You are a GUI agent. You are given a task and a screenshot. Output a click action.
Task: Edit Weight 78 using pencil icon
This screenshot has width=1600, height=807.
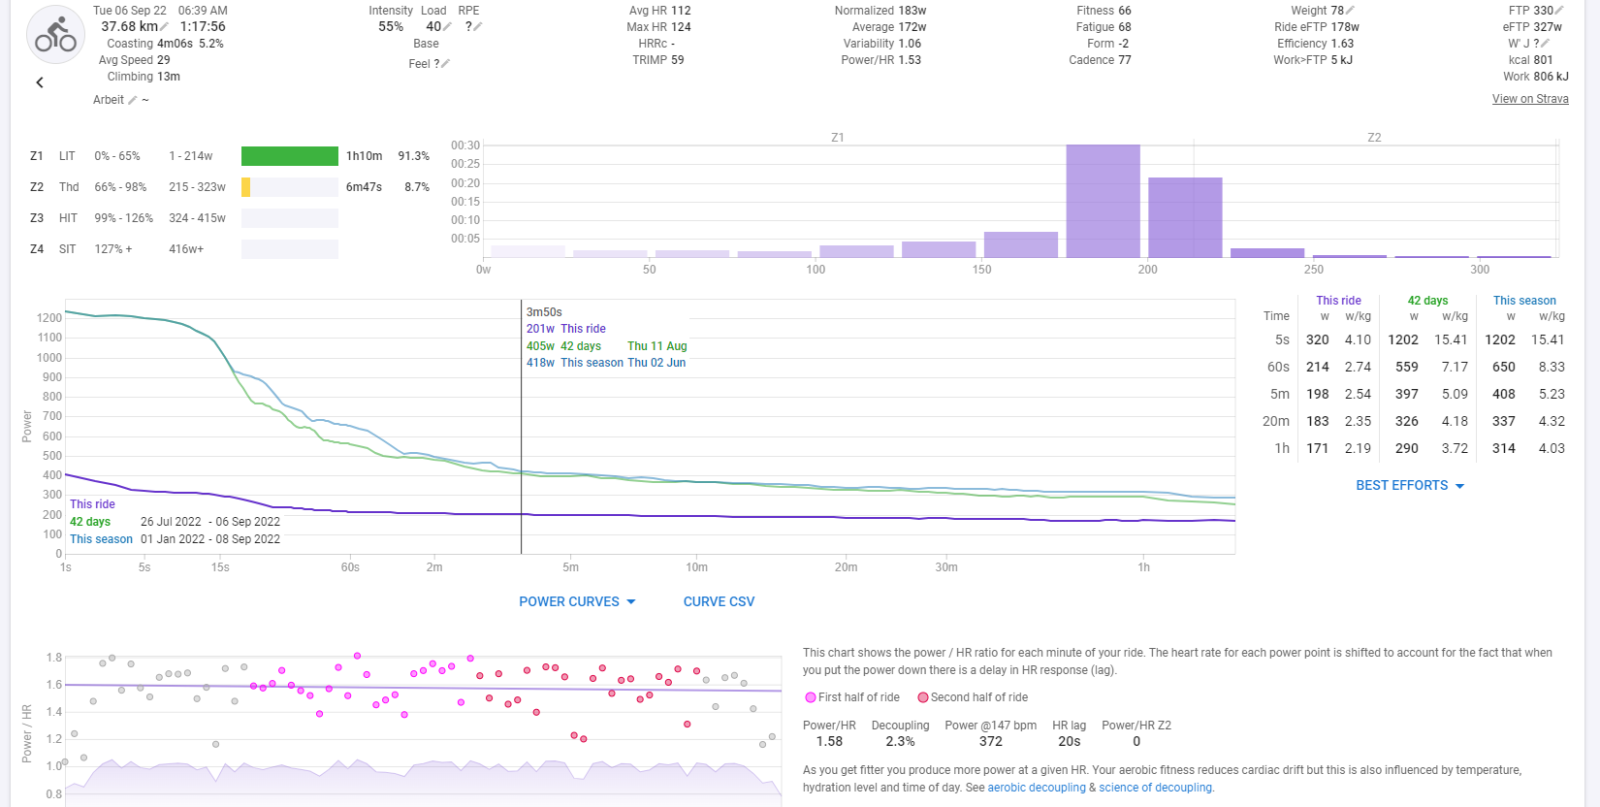click(1350, 11)
